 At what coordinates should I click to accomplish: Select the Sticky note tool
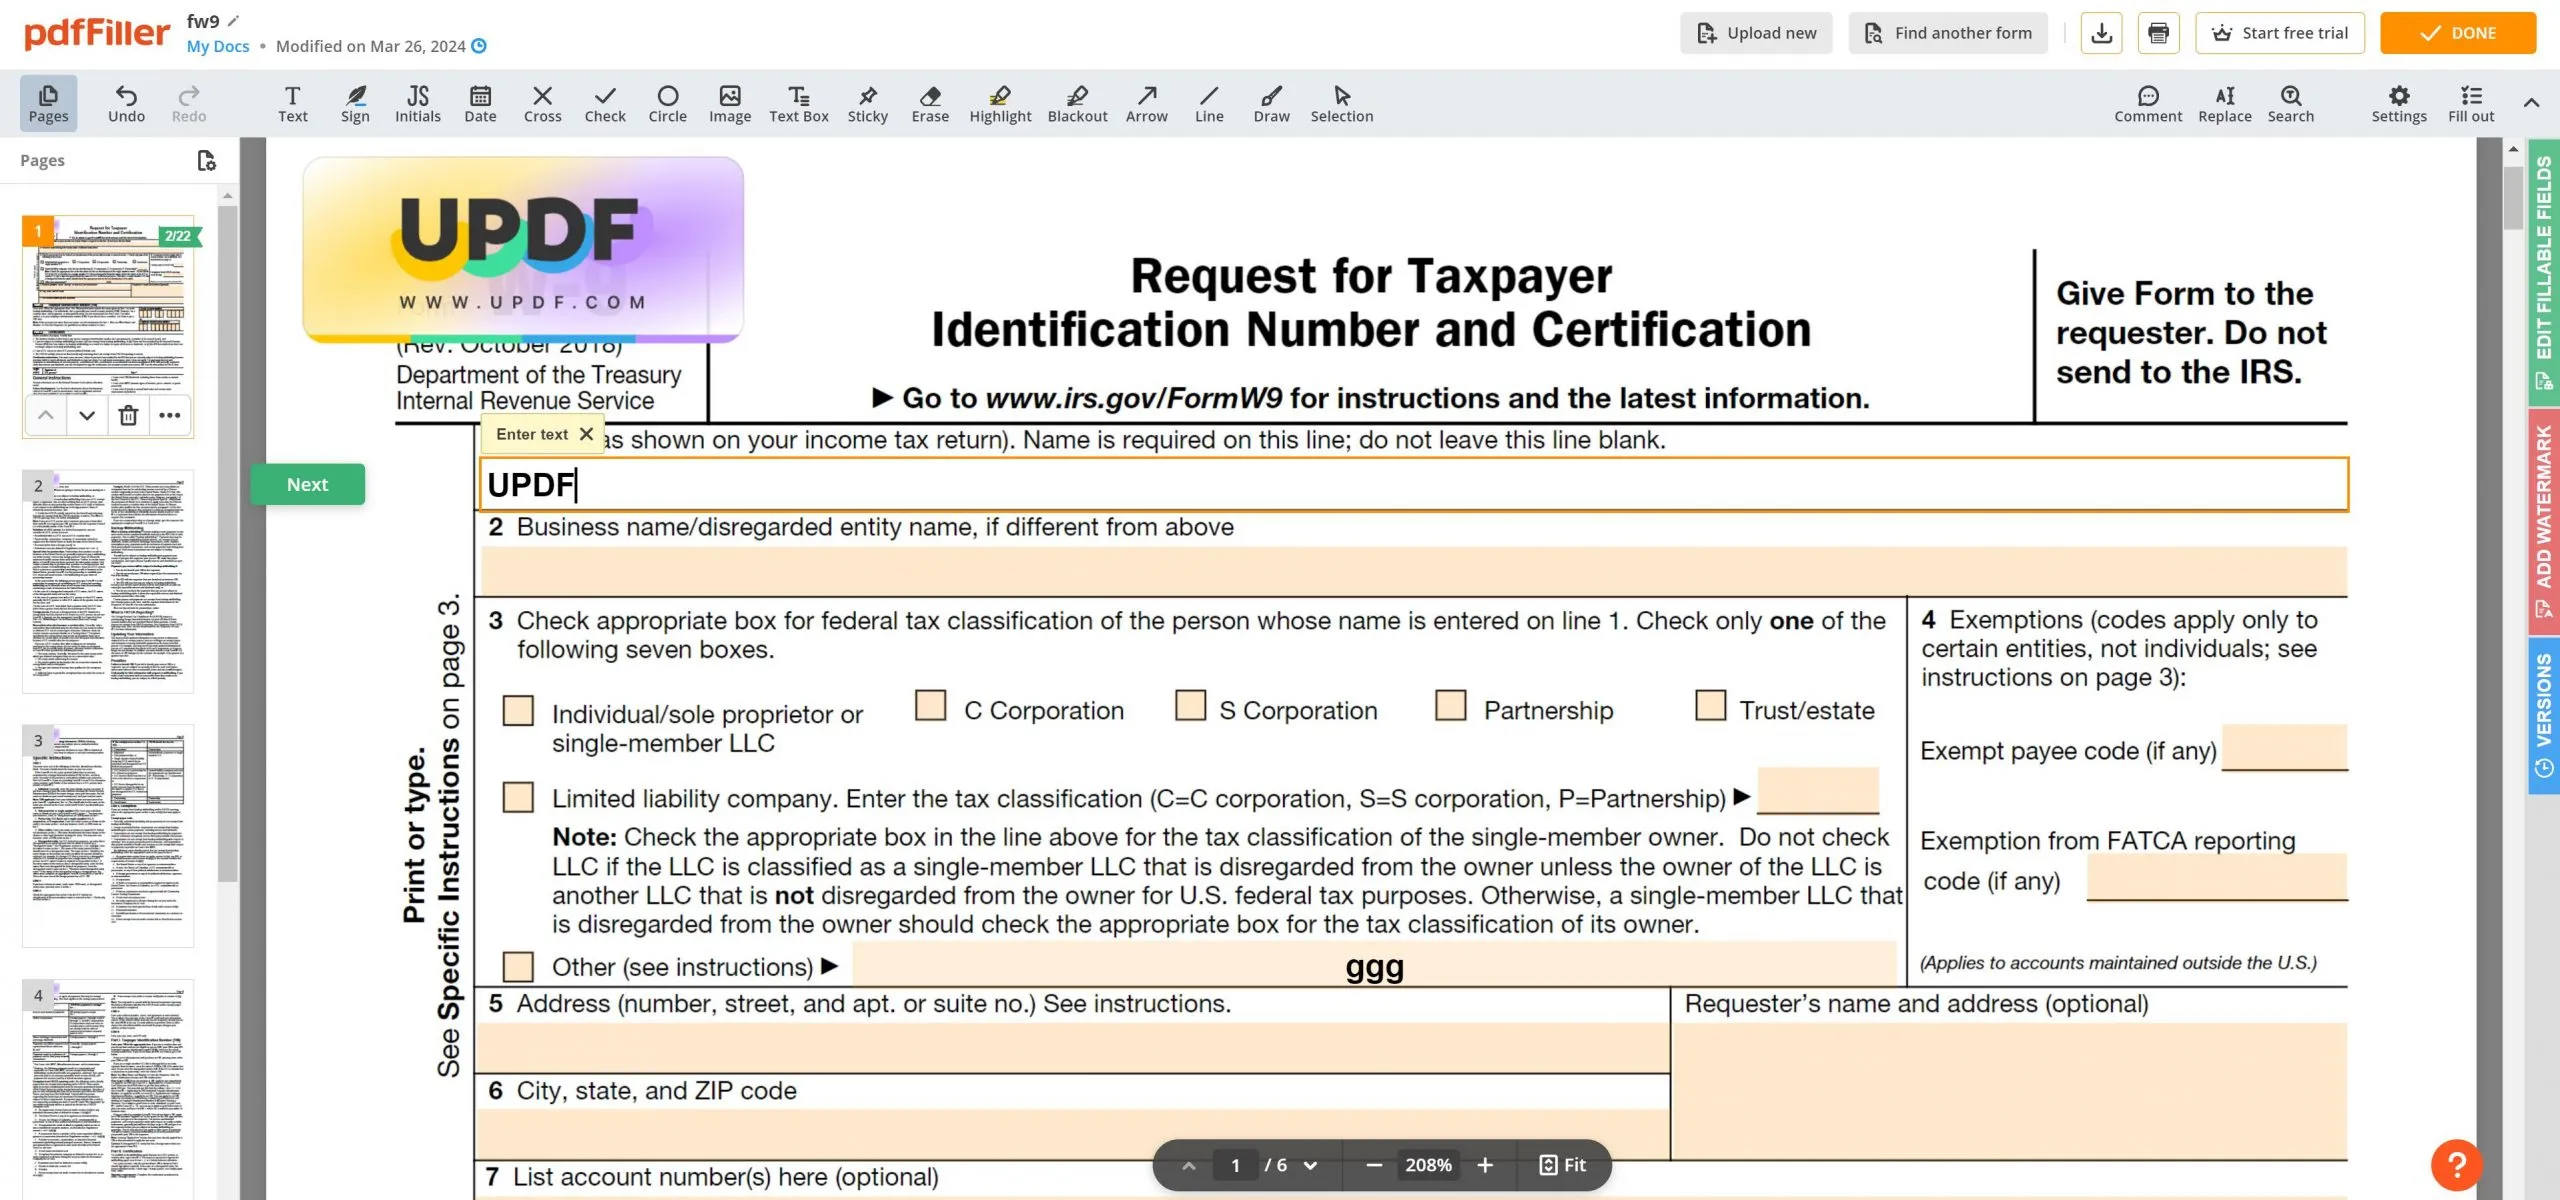(867, 103)
